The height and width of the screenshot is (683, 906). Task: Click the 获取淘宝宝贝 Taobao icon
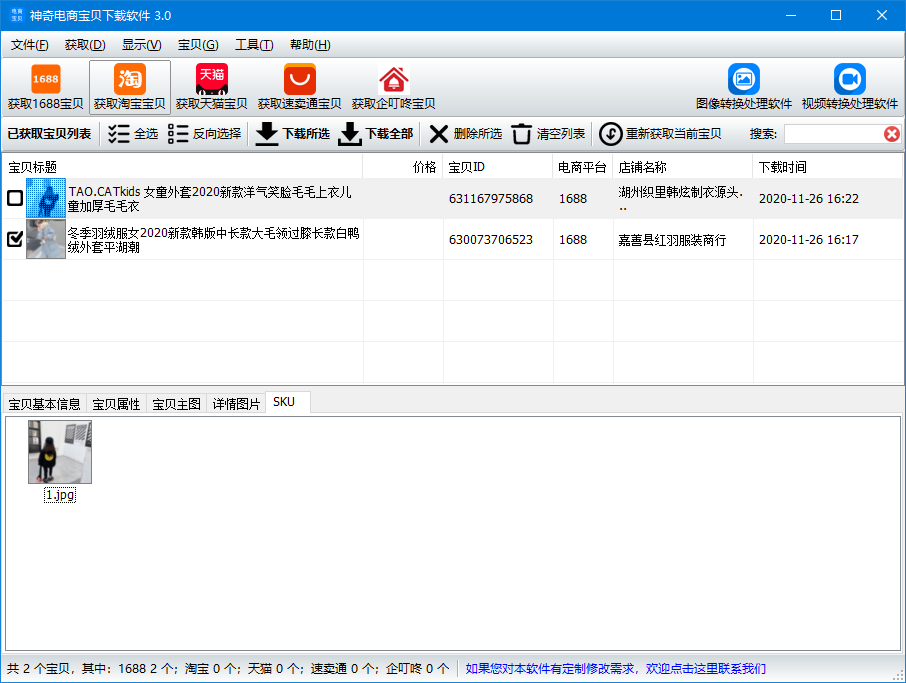(130, 79)
